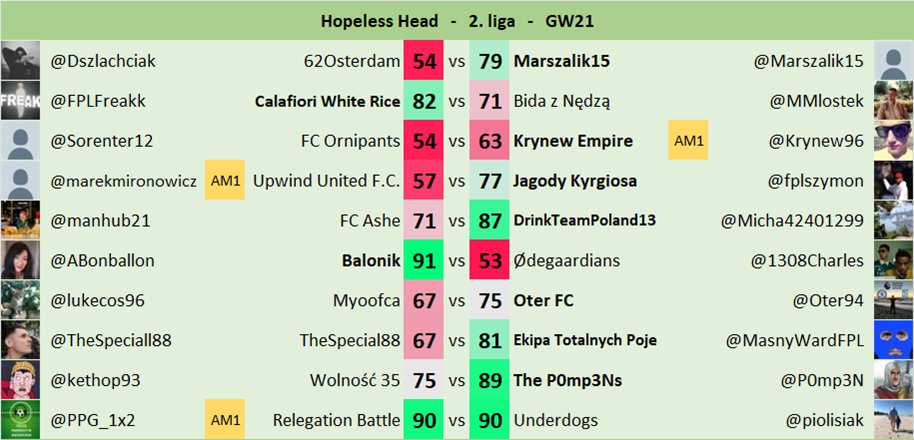Click the green badge avatar beside @PPG_1x2
914x440 pixels.
20,420
